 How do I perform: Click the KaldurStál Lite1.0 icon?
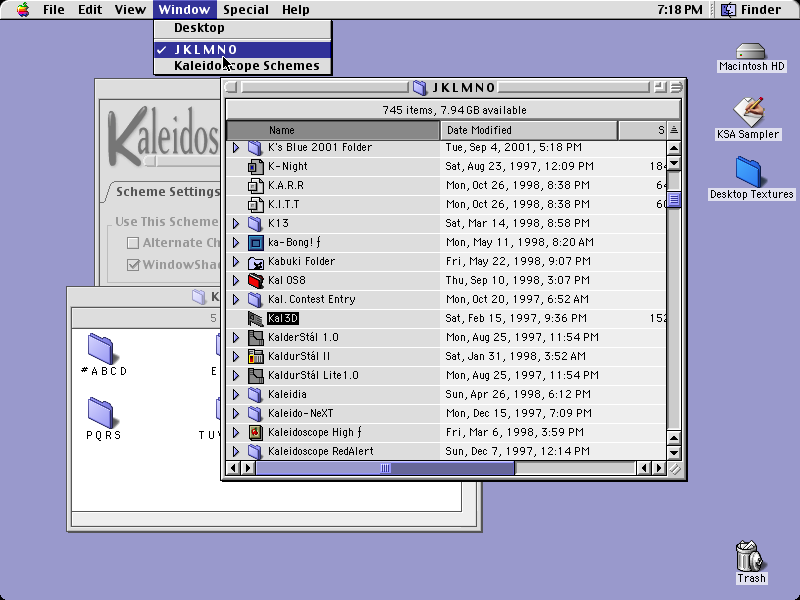coord(255,376)
